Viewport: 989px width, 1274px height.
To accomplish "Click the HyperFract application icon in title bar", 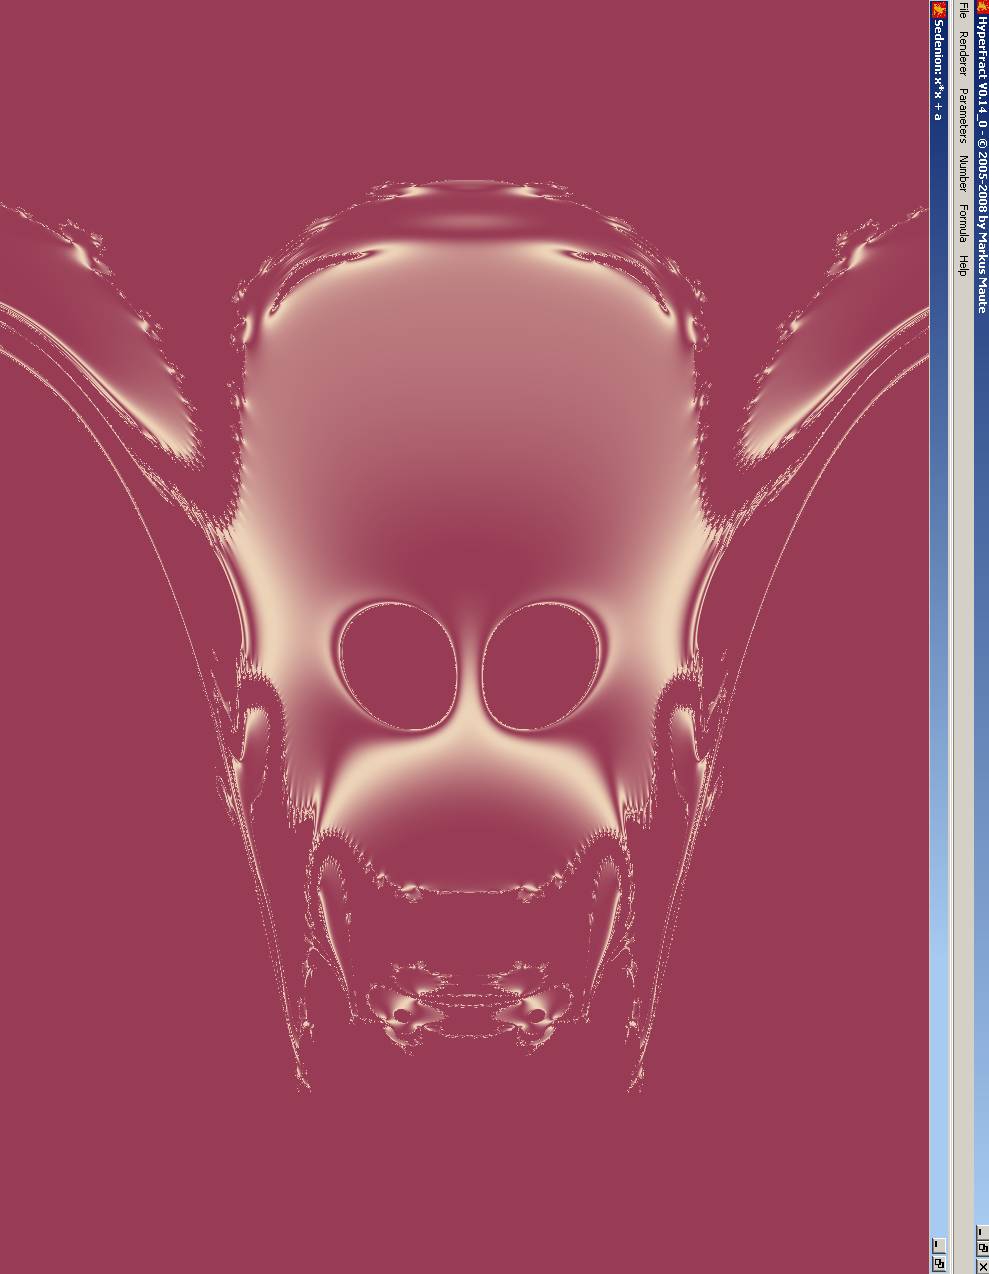I will 982,9.
